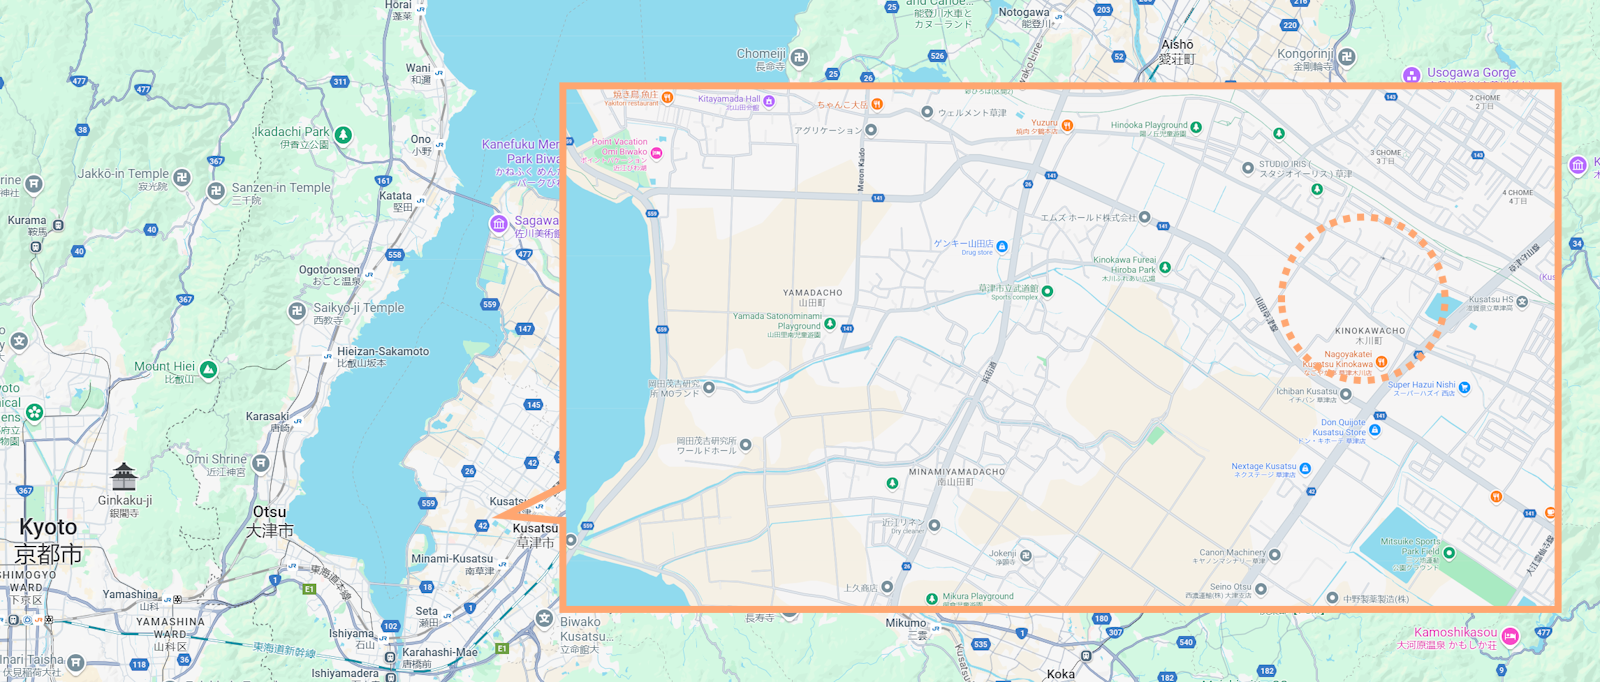The height and width of the screenshot is (682, 1600).
Task: Click the Usogawa Gorge place label
Action: [1471, 73]
